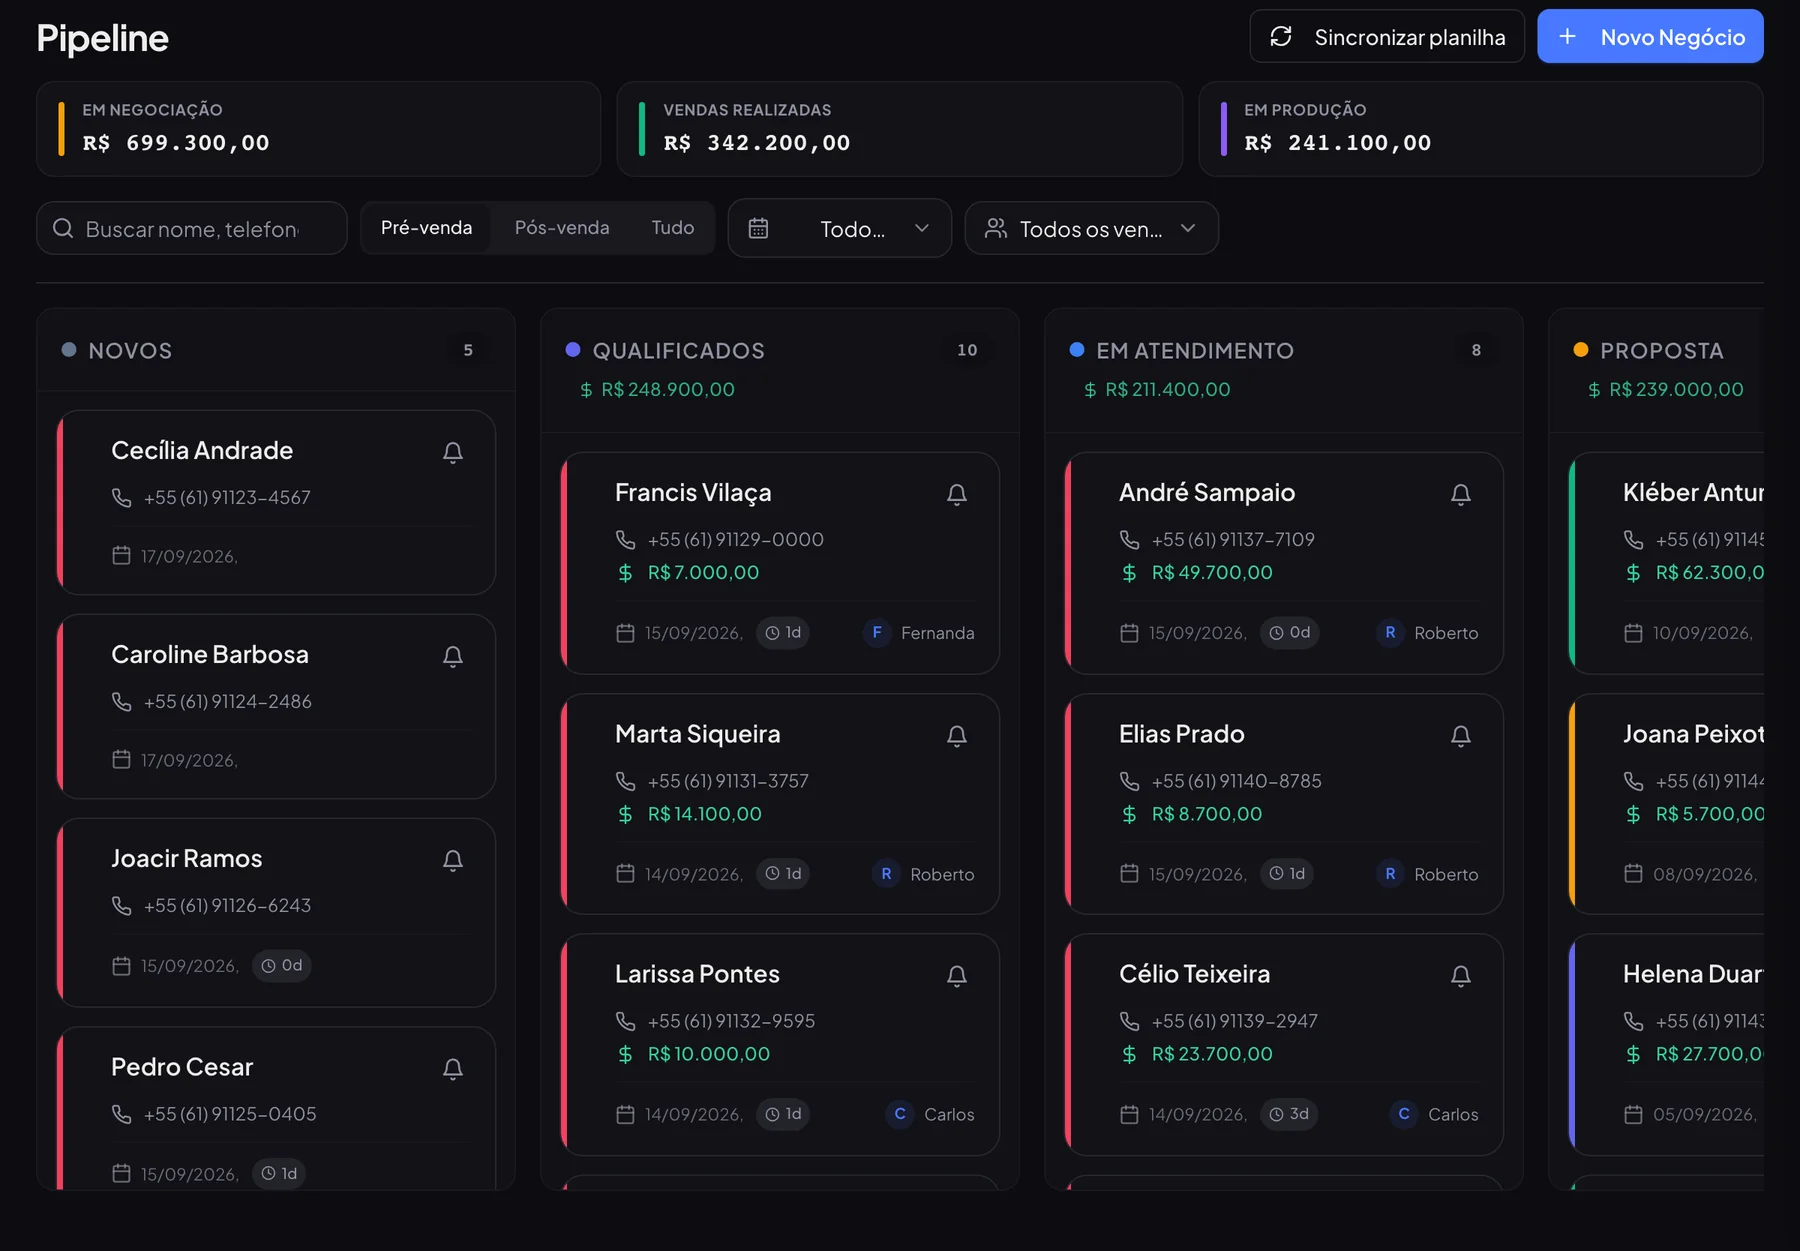The image size is (1800, 1251).
Task: Click the Fernanda assignee badge on Francis card
Action: tap(919, 633)
